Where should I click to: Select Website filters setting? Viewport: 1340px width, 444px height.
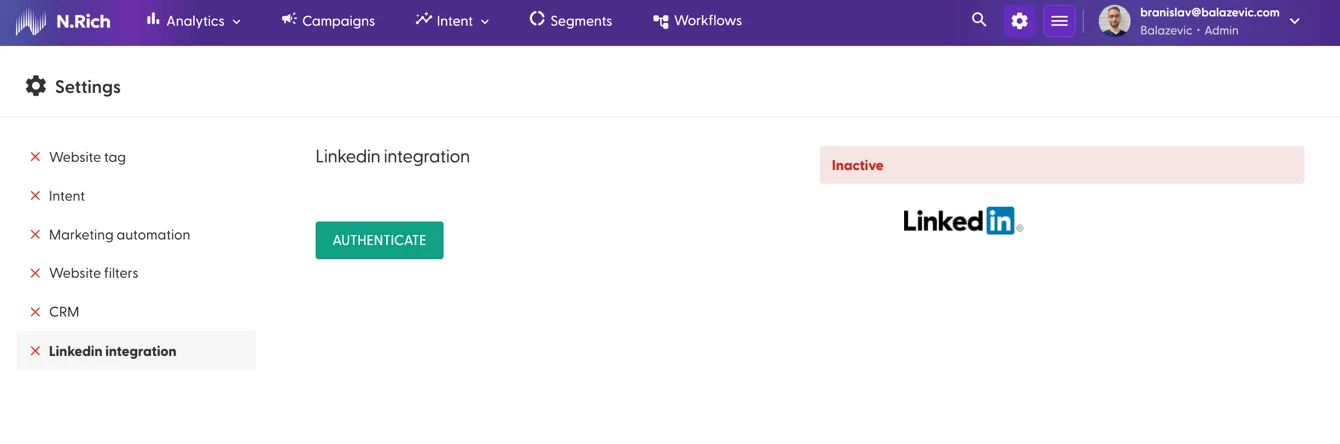coord(94,273)
